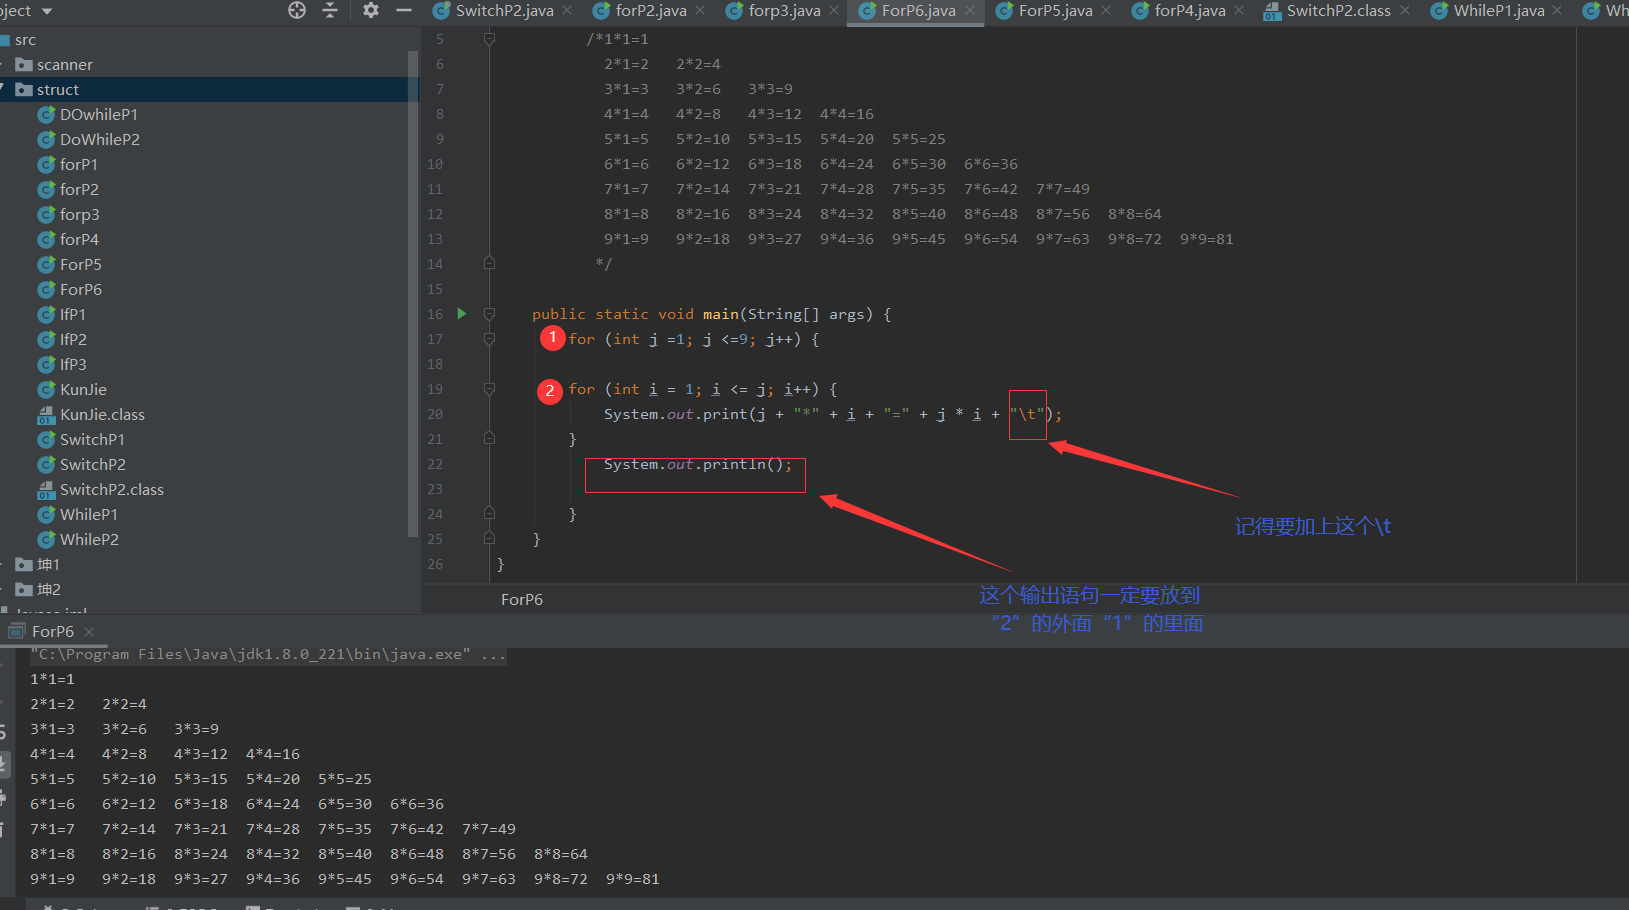The width and height of the screenshot is (1629, 910).
Task: Click the java.exe command line in console
Action: tap(268, 654)
